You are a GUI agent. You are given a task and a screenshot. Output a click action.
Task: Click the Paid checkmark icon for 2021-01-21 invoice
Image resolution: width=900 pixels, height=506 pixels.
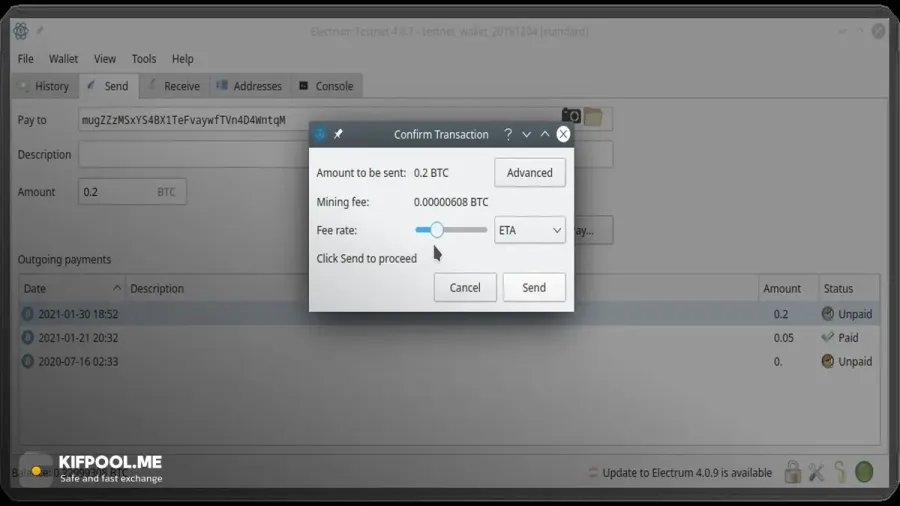coord(828,337)
